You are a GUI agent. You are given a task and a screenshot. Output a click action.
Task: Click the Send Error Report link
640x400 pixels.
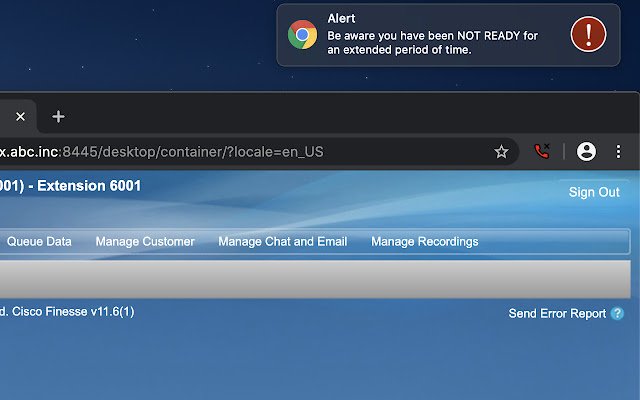(x=557, y=313)
